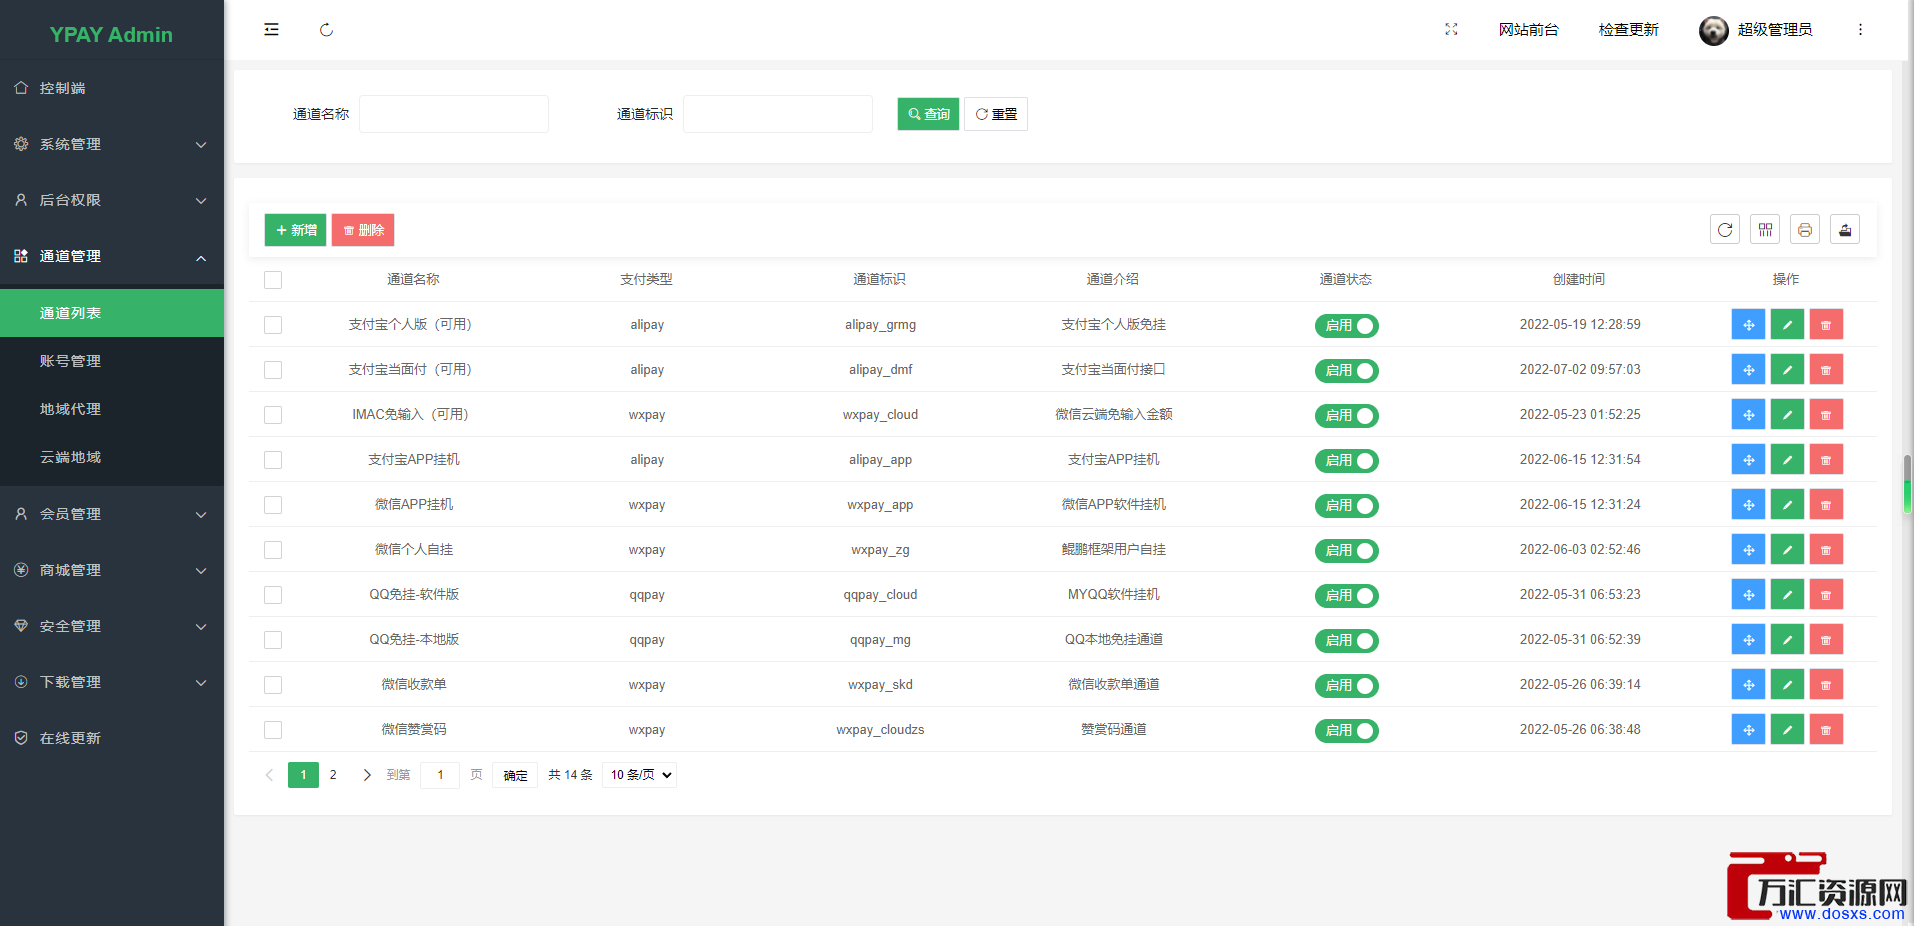Go to next page arrow
Viewport: 1914px width, 926px height.
(367, 775)
